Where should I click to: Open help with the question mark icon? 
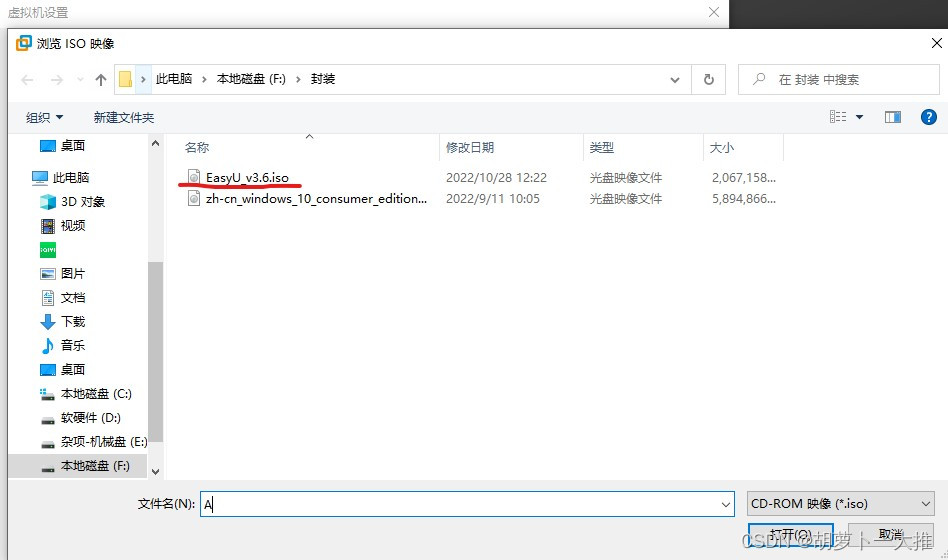[929, 117]
